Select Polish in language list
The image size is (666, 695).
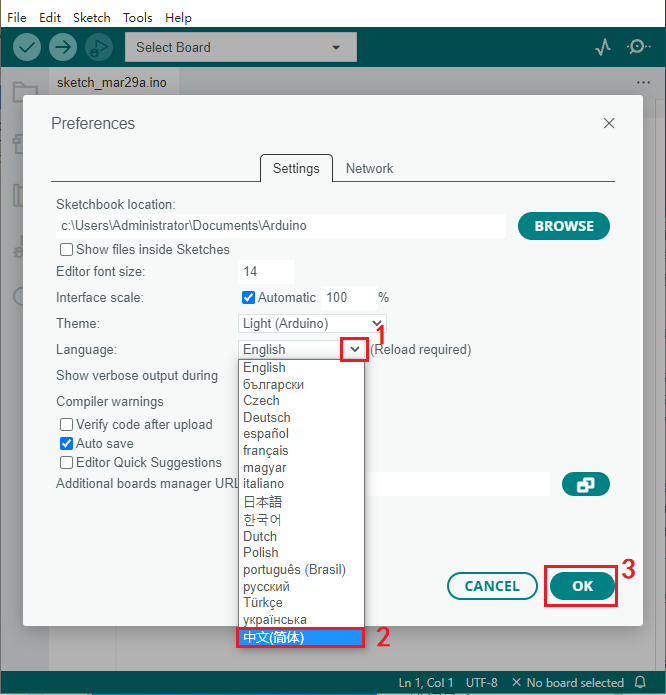pyautogui.click(x=301, y=553)
